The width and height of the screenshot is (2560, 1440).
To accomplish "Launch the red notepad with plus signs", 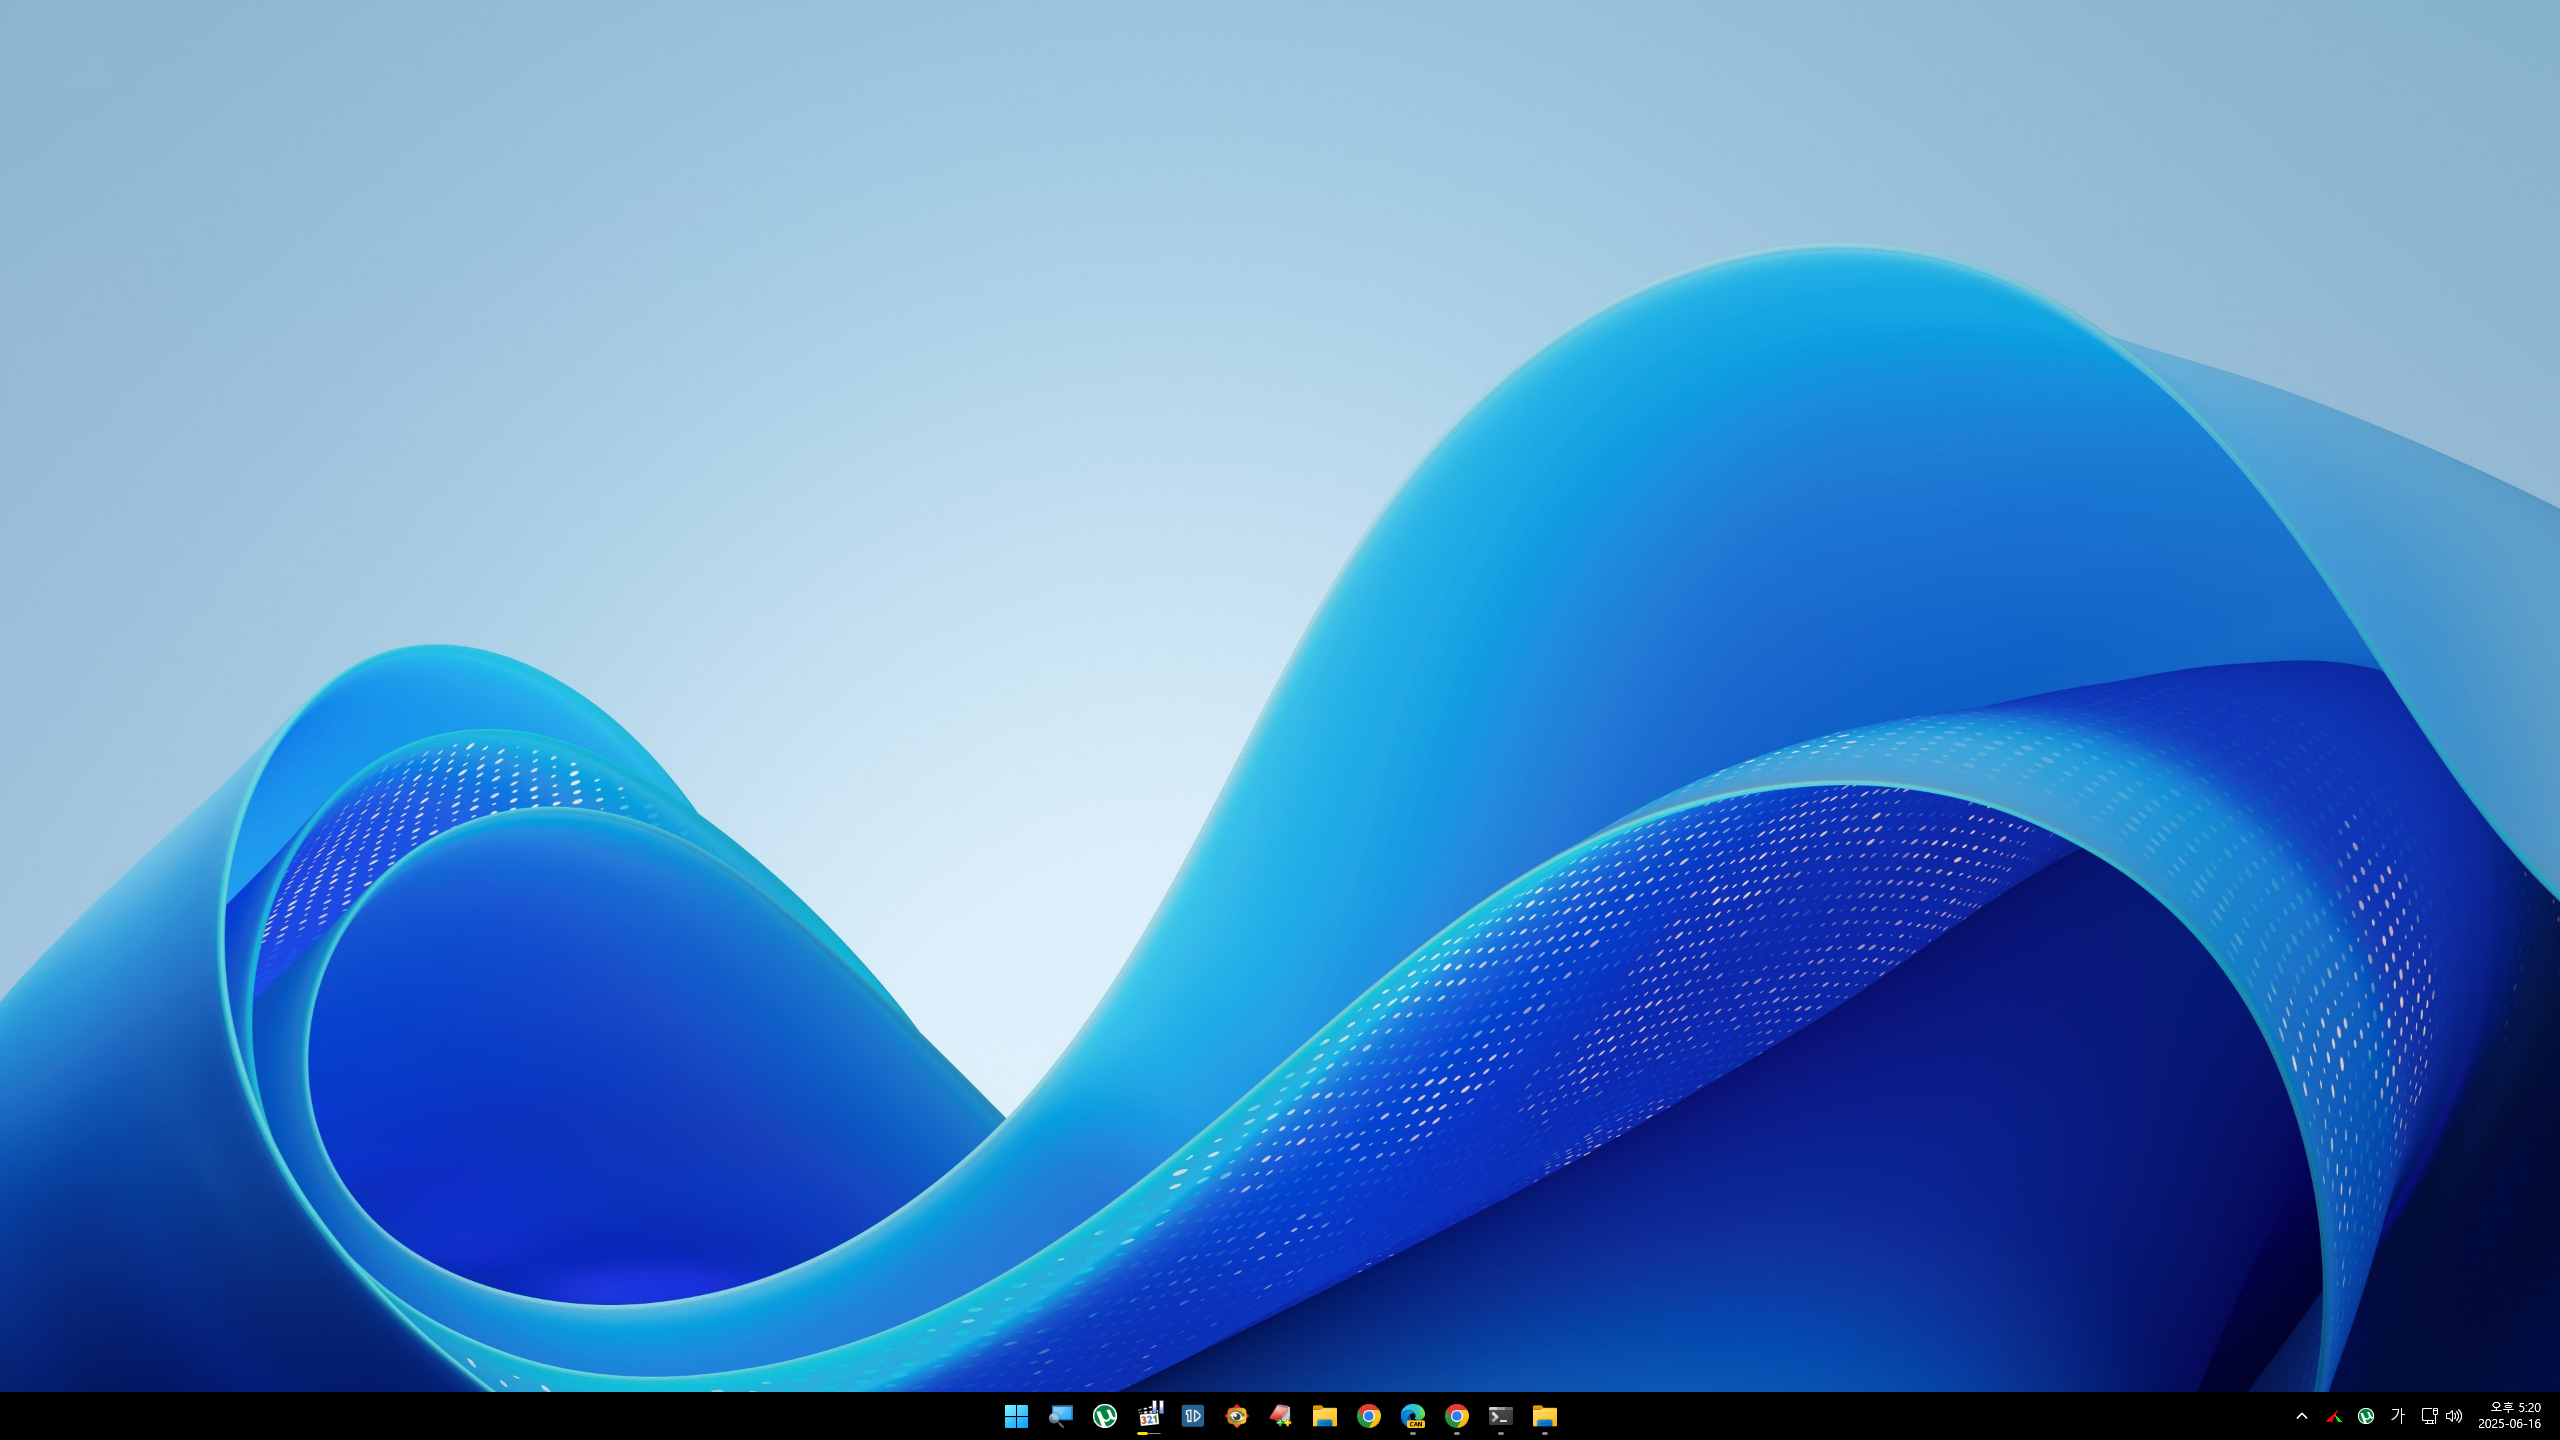I will [1280, 1416].
